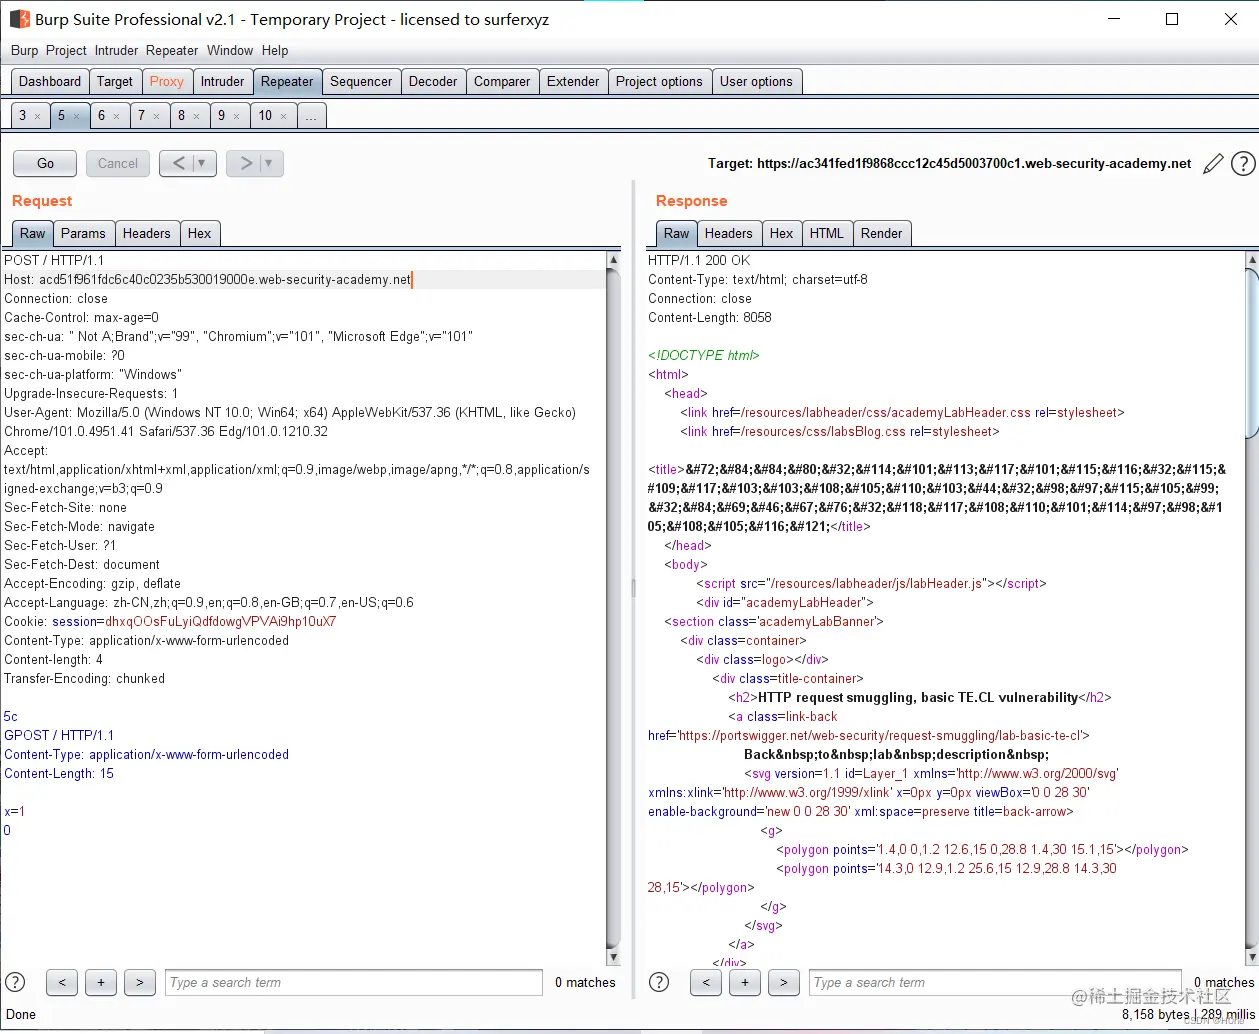Open the forward history dropdown arrow
The image size is (1259, 1034).
[270, 163]
